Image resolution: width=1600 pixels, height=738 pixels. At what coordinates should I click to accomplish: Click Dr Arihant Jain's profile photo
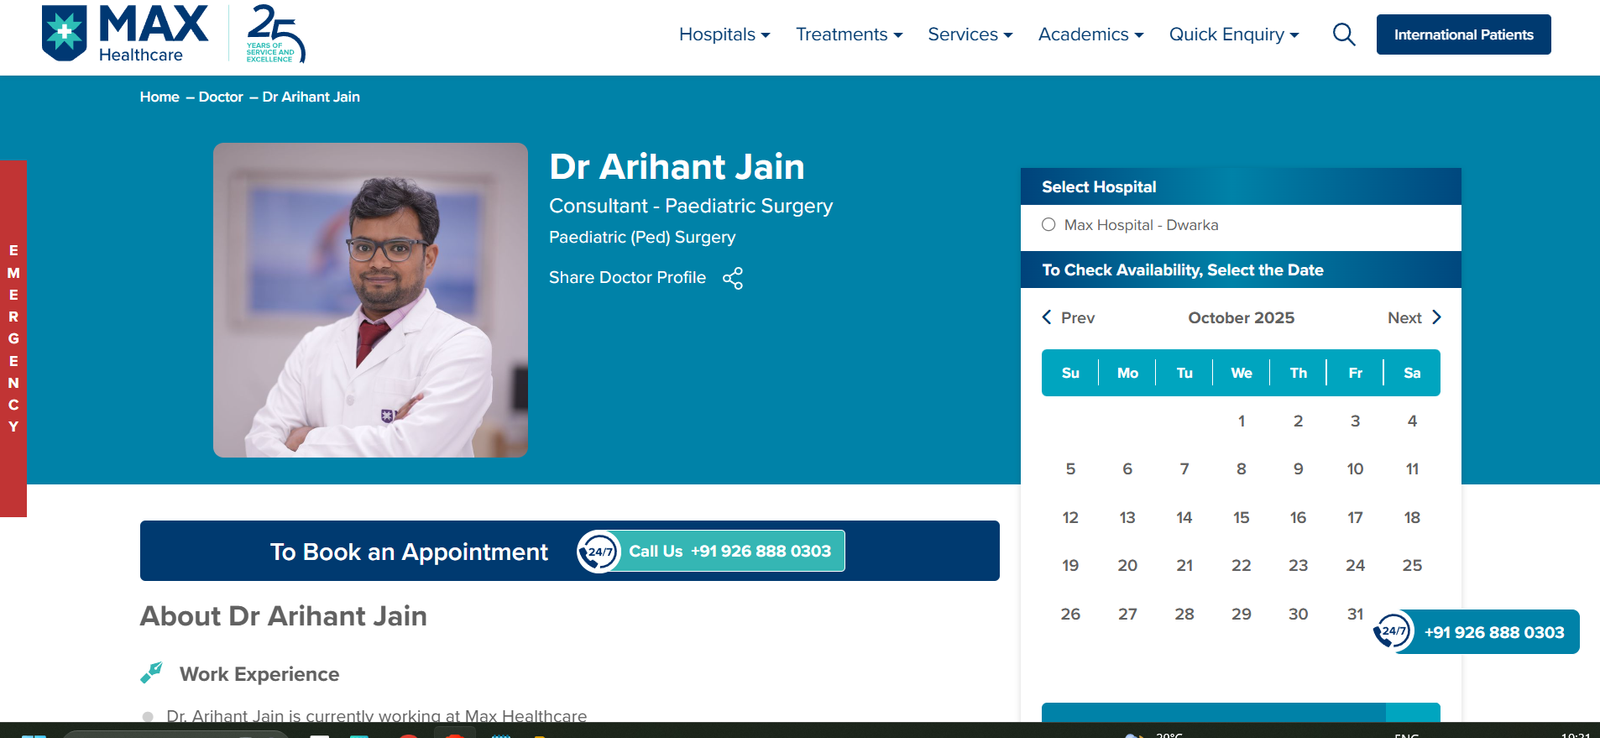370,300
